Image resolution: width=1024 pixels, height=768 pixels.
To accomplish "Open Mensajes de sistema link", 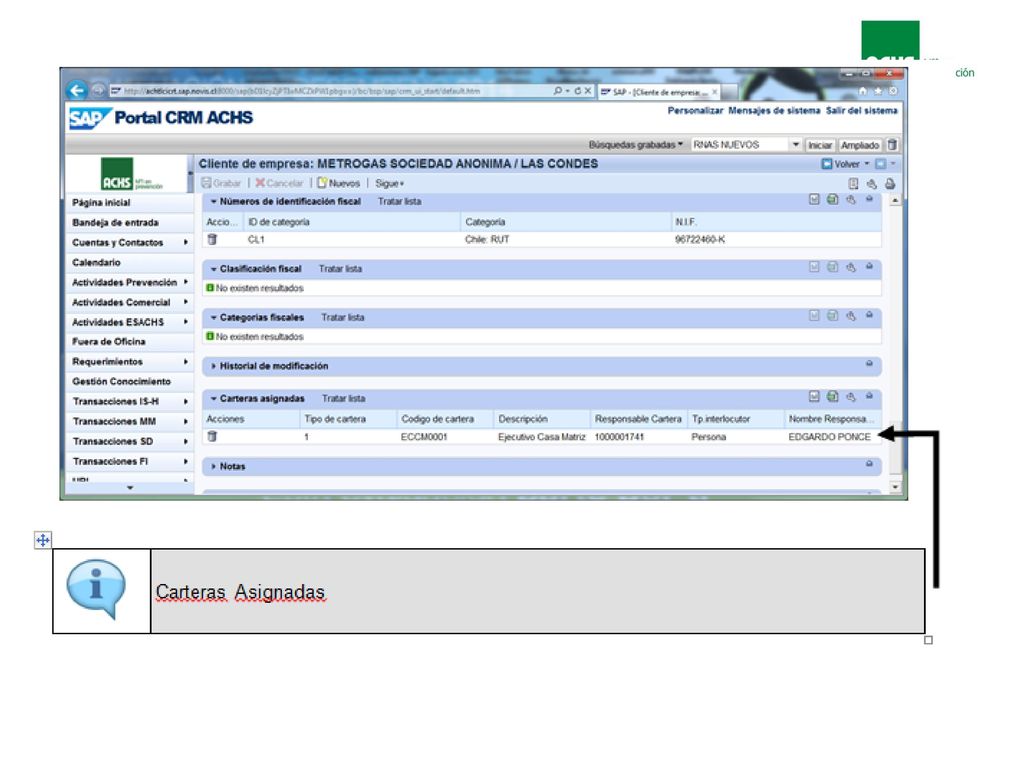I will pos(774,111).
